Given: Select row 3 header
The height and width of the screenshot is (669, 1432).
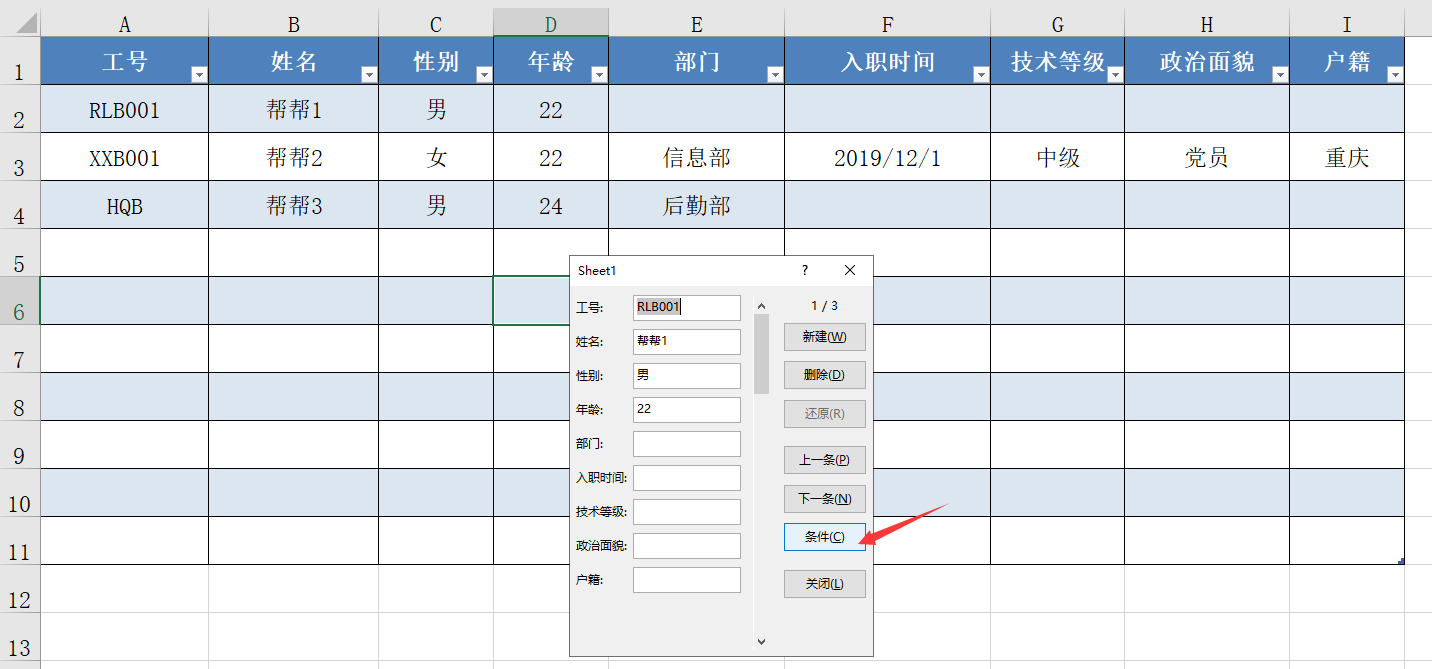Looking at the screenshot, I should (x=20, y=157).
